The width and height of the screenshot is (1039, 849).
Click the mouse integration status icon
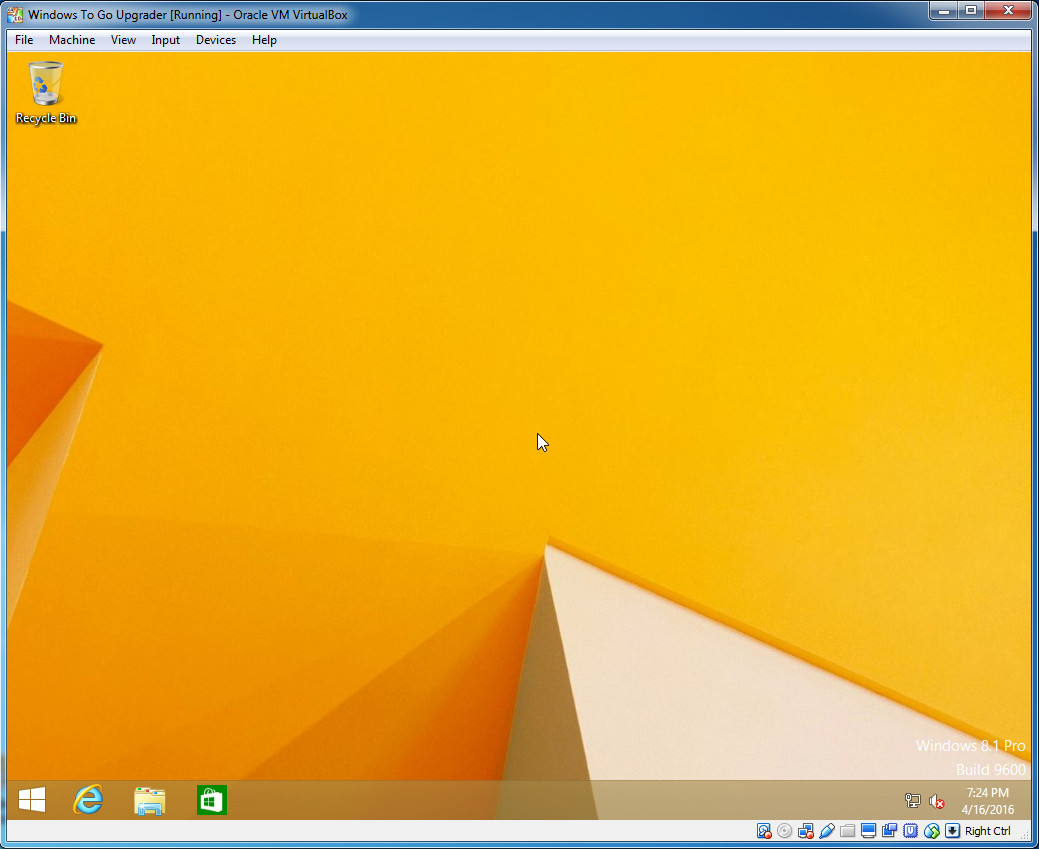932,831
